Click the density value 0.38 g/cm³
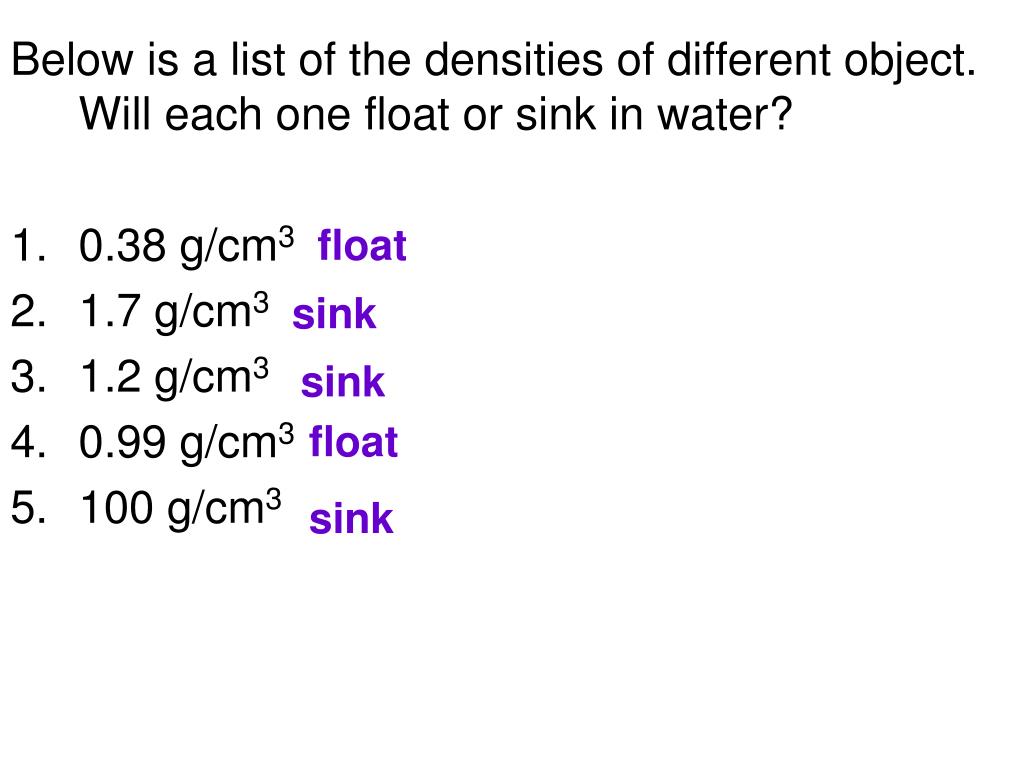The width and height of the screenshot is (1024, 768). coord(187,247)
